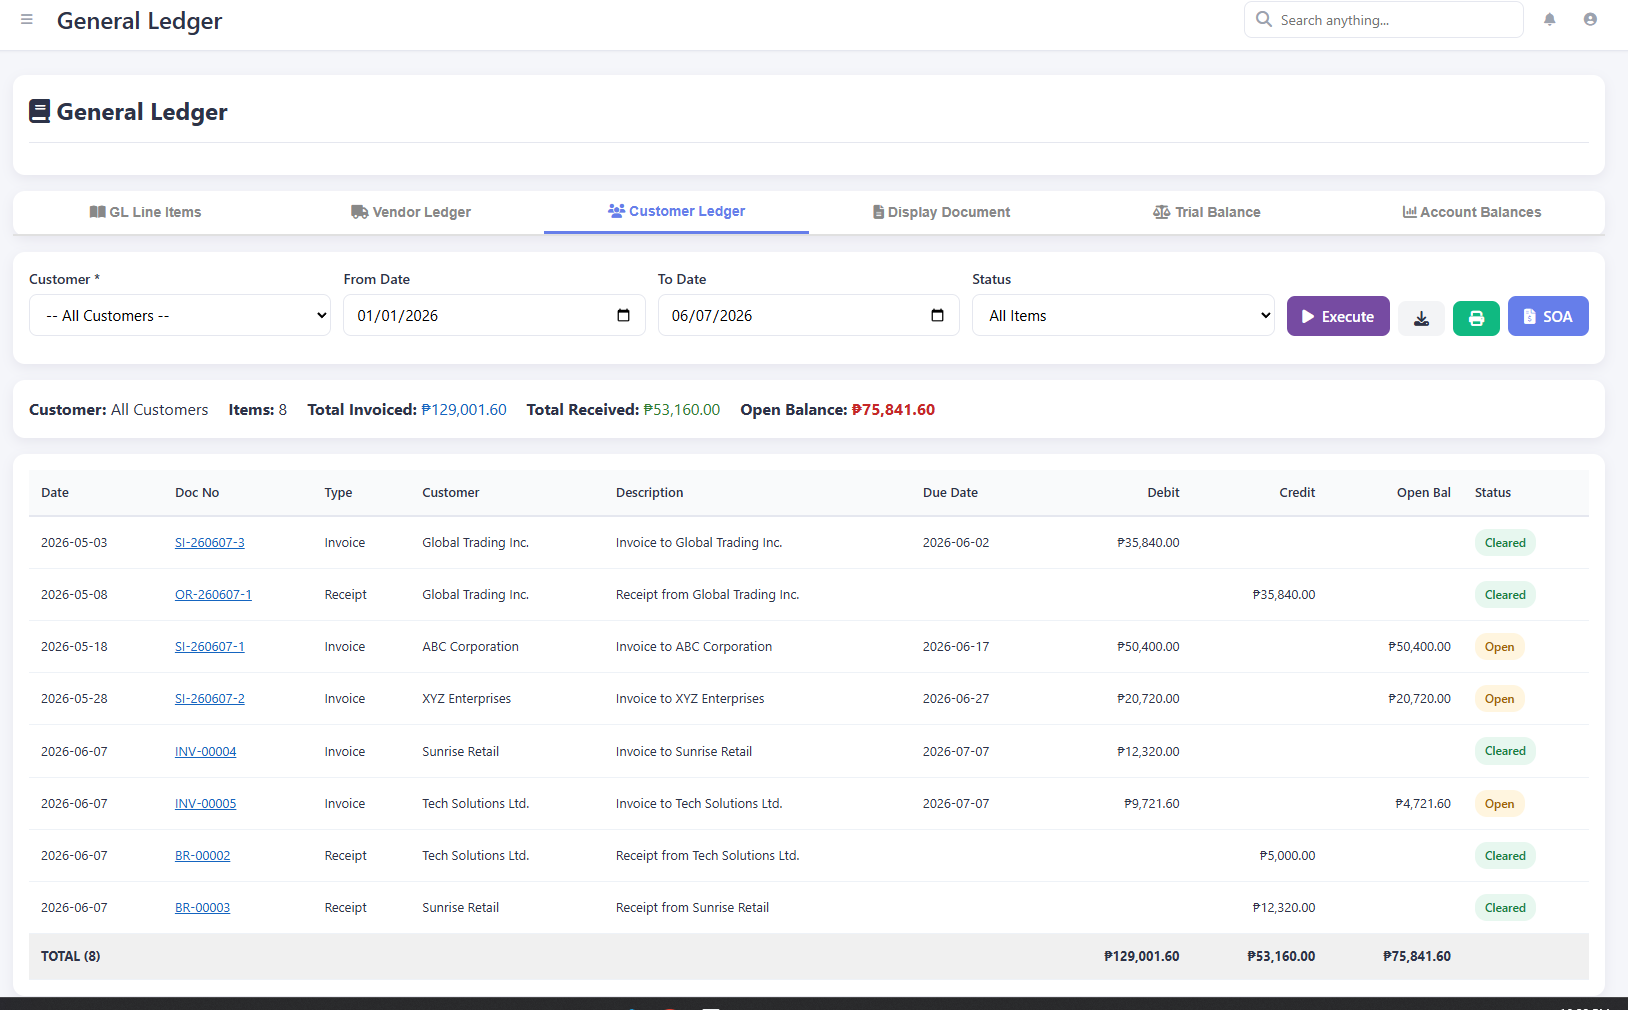Screen dimensions: 1628x1010
Task: Click the Credit column header
Action: tap(1297, 493)
